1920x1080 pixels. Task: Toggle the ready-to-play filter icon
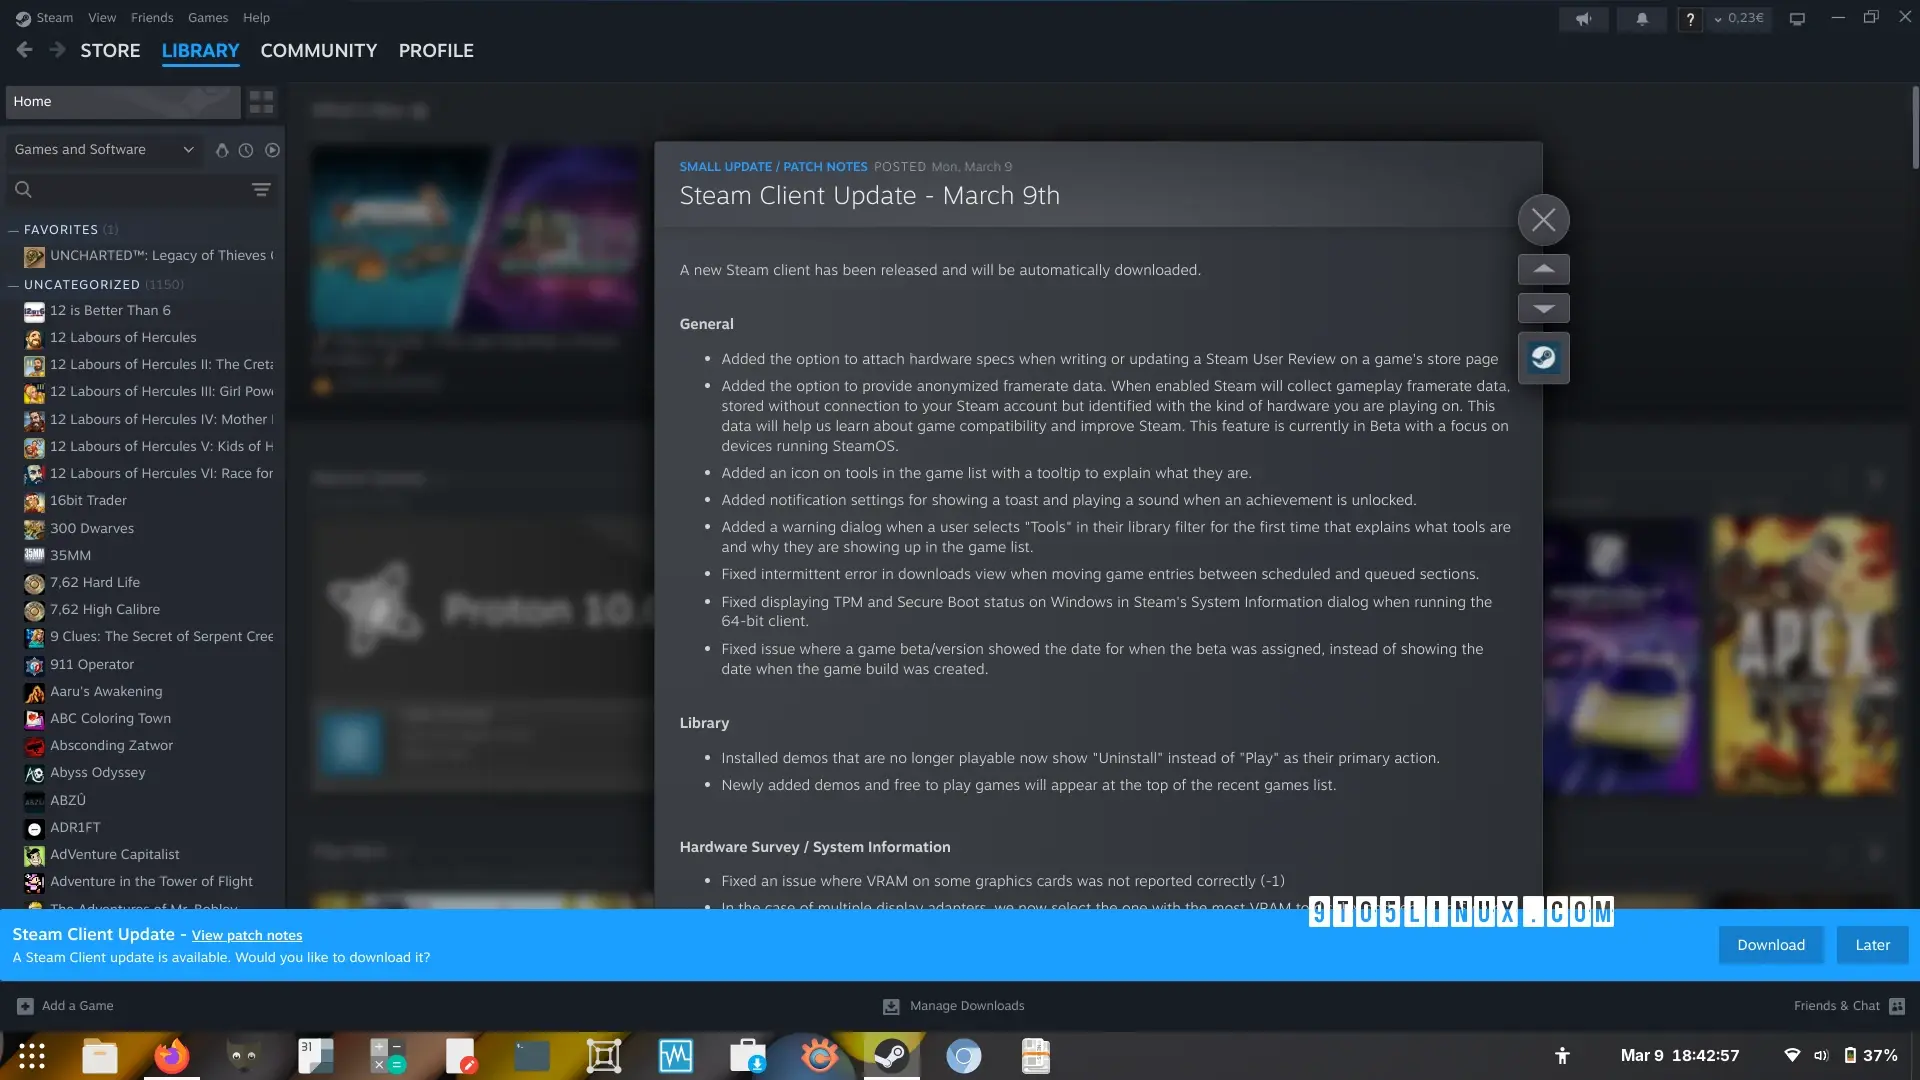tap(272, 150)
